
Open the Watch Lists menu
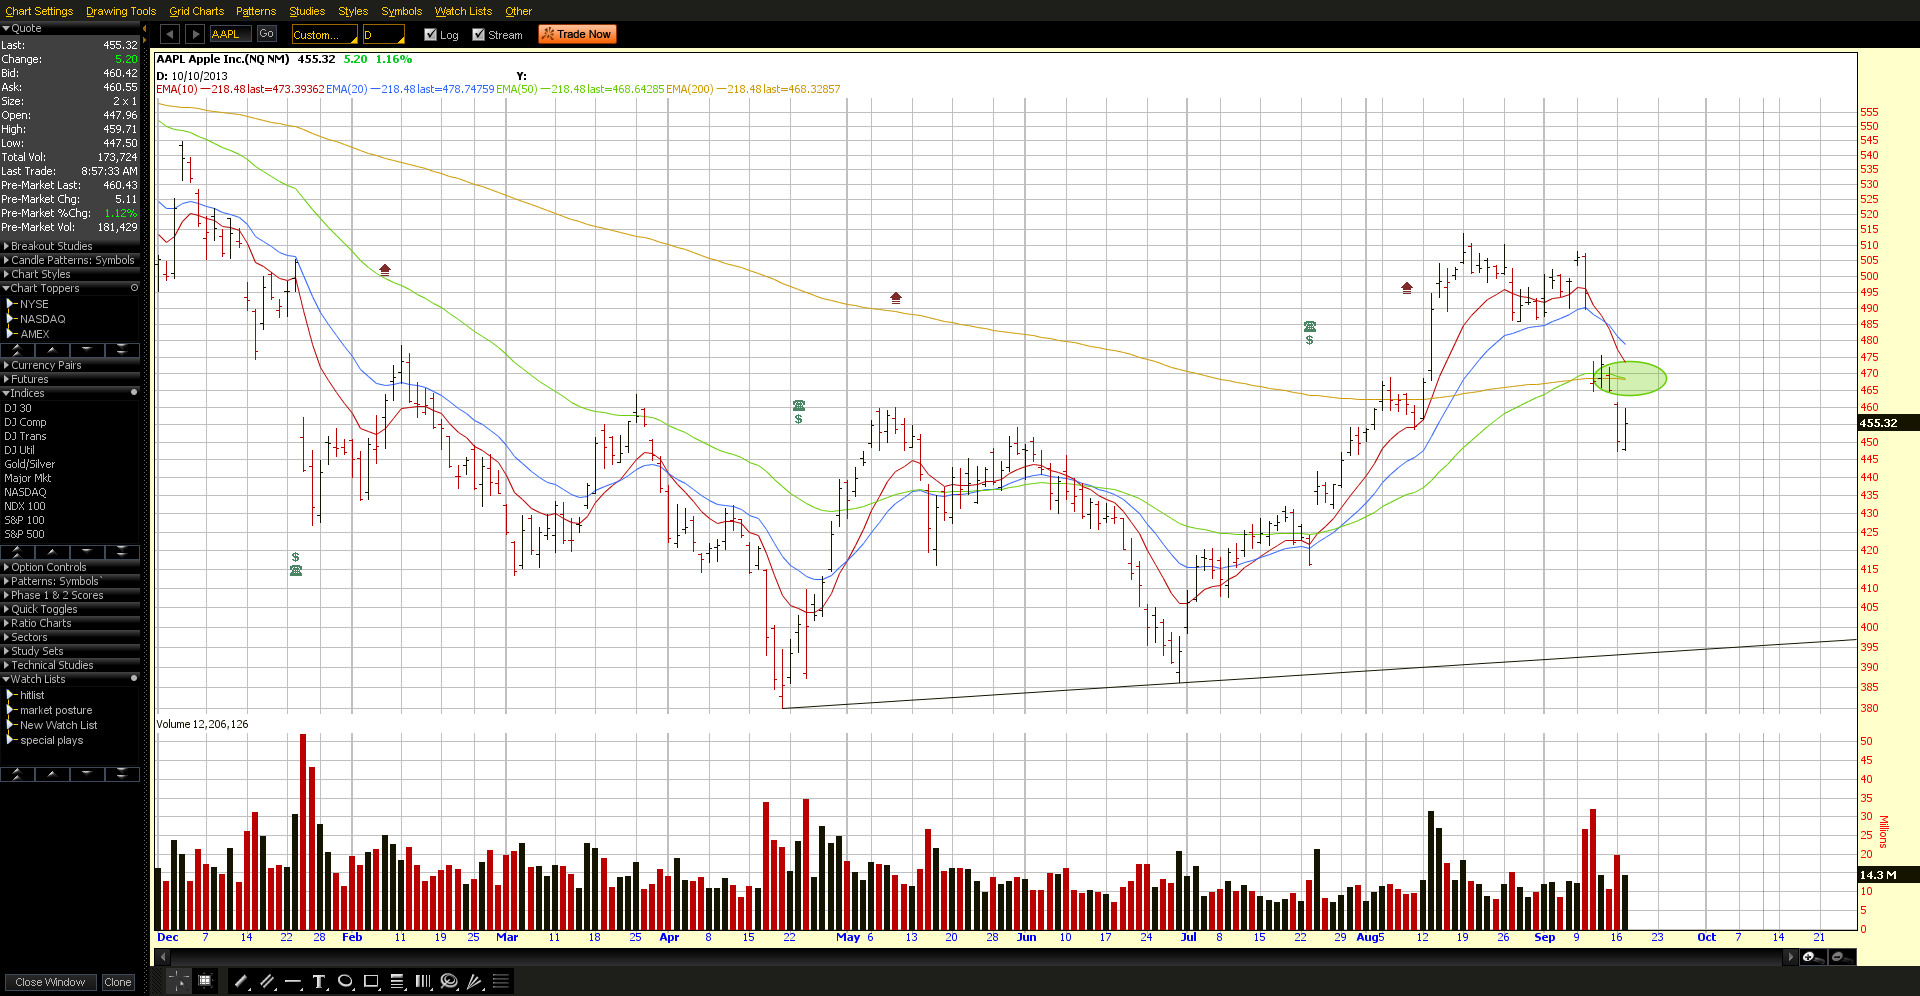(x=463, y=11)
